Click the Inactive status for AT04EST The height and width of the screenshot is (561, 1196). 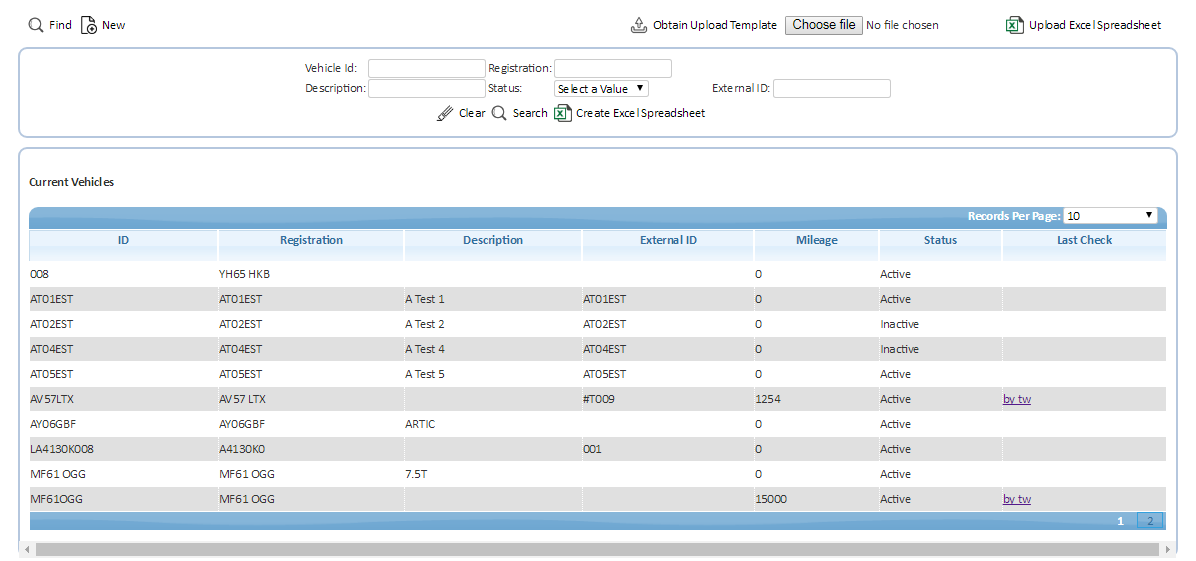899,350
